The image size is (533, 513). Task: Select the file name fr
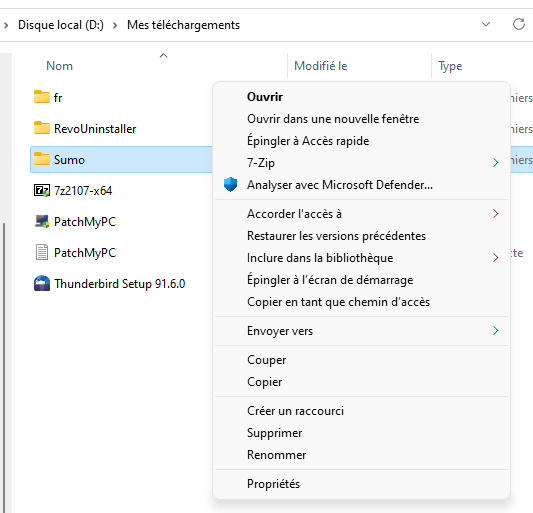[x=58, y=98]
